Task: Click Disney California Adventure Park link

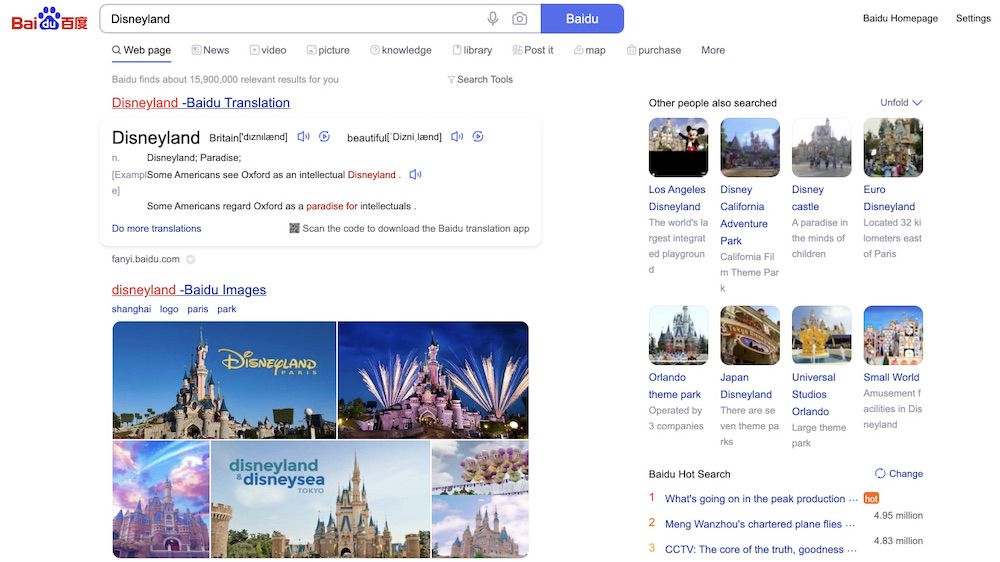Action: [744, 215]
